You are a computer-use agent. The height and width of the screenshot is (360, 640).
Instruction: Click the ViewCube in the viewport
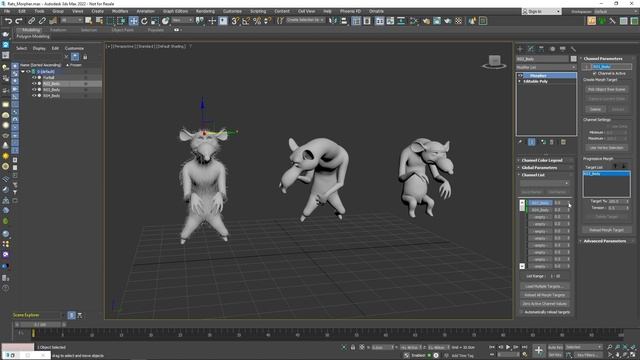click(x=494, y=62)
